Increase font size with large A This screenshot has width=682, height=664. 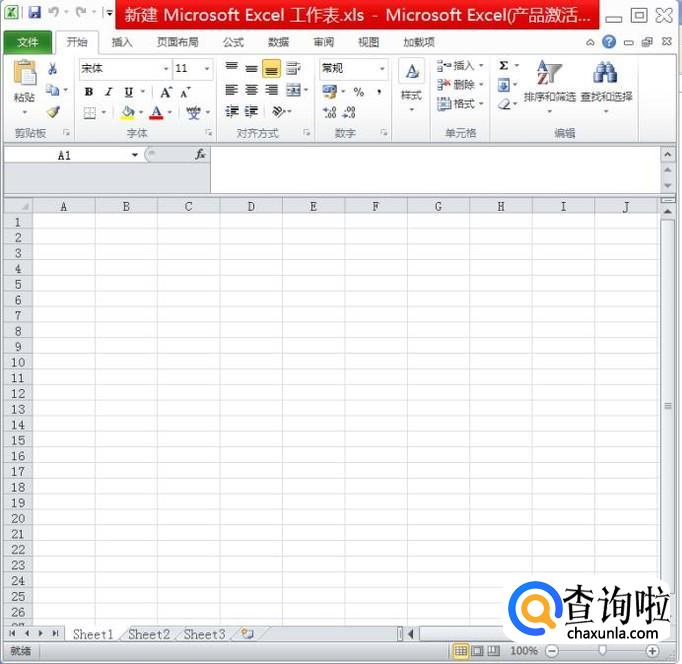(x=166, y=92)
